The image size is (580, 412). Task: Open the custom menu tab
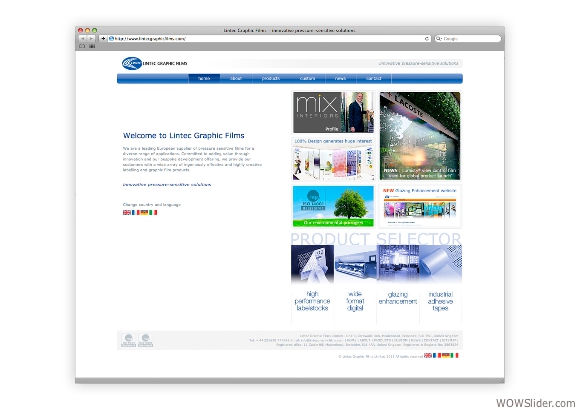(307, 78)
